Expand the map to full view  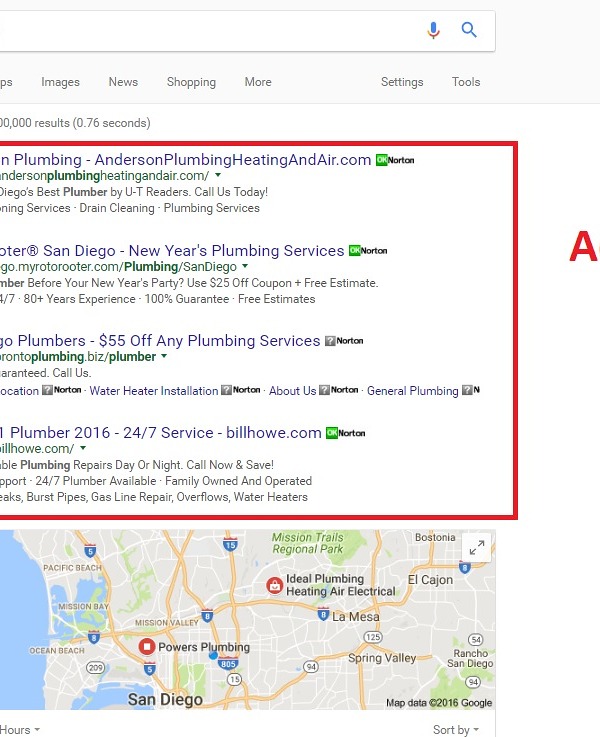(476, 548)
